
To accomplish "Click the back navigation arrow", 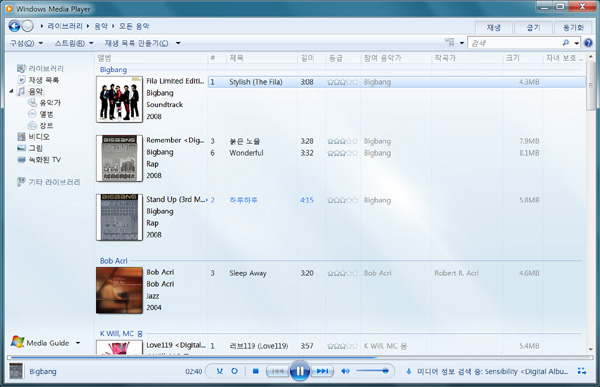I will [15, 26].
